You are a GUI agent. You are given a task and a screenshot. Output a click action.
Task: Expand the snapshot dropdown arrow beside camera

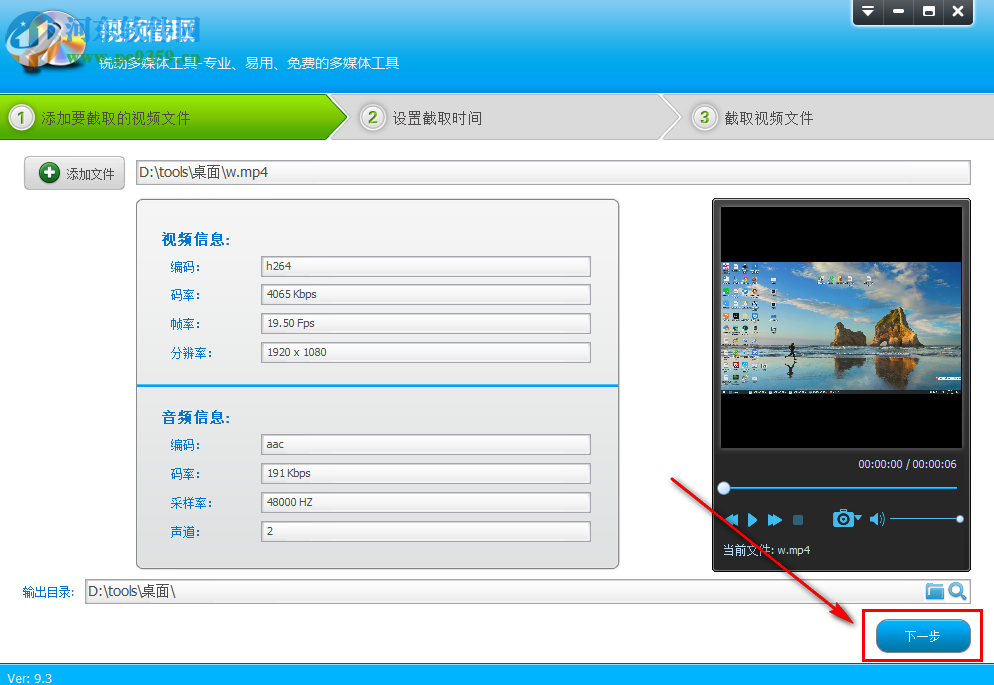click(858, 518)
